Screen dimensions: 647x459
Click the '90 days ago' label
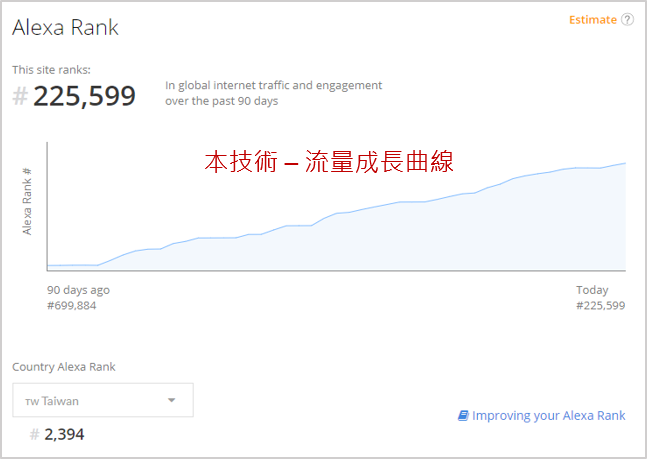(x=78, y=290)
